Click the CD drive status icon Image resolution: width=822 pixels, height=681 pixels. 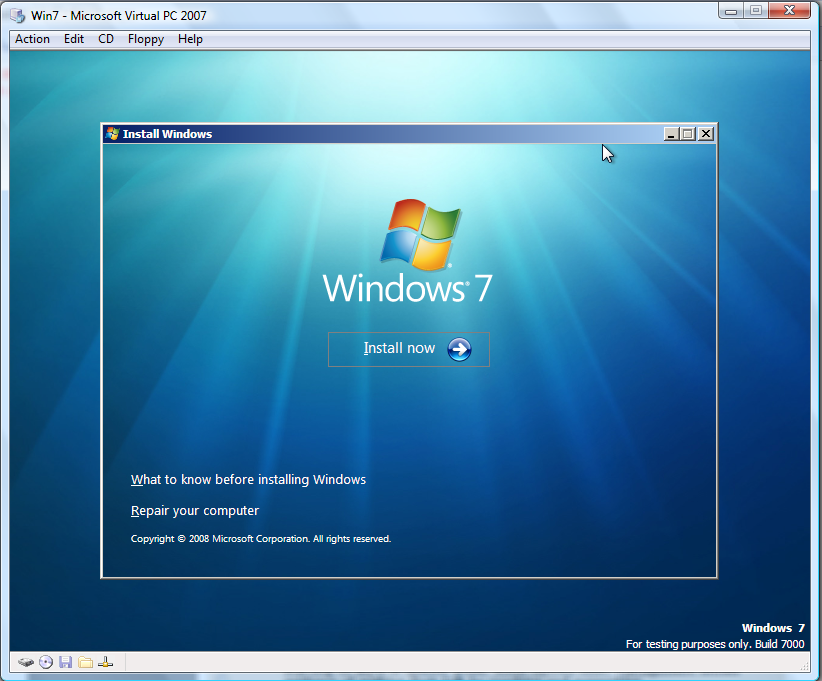(46, 662)
